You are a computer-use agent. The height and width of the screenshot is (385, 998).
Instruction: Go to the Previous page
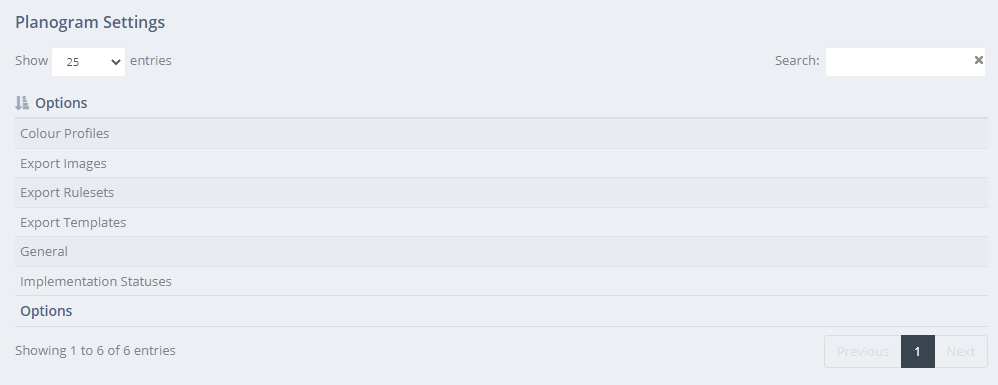(x=862, y=351)
